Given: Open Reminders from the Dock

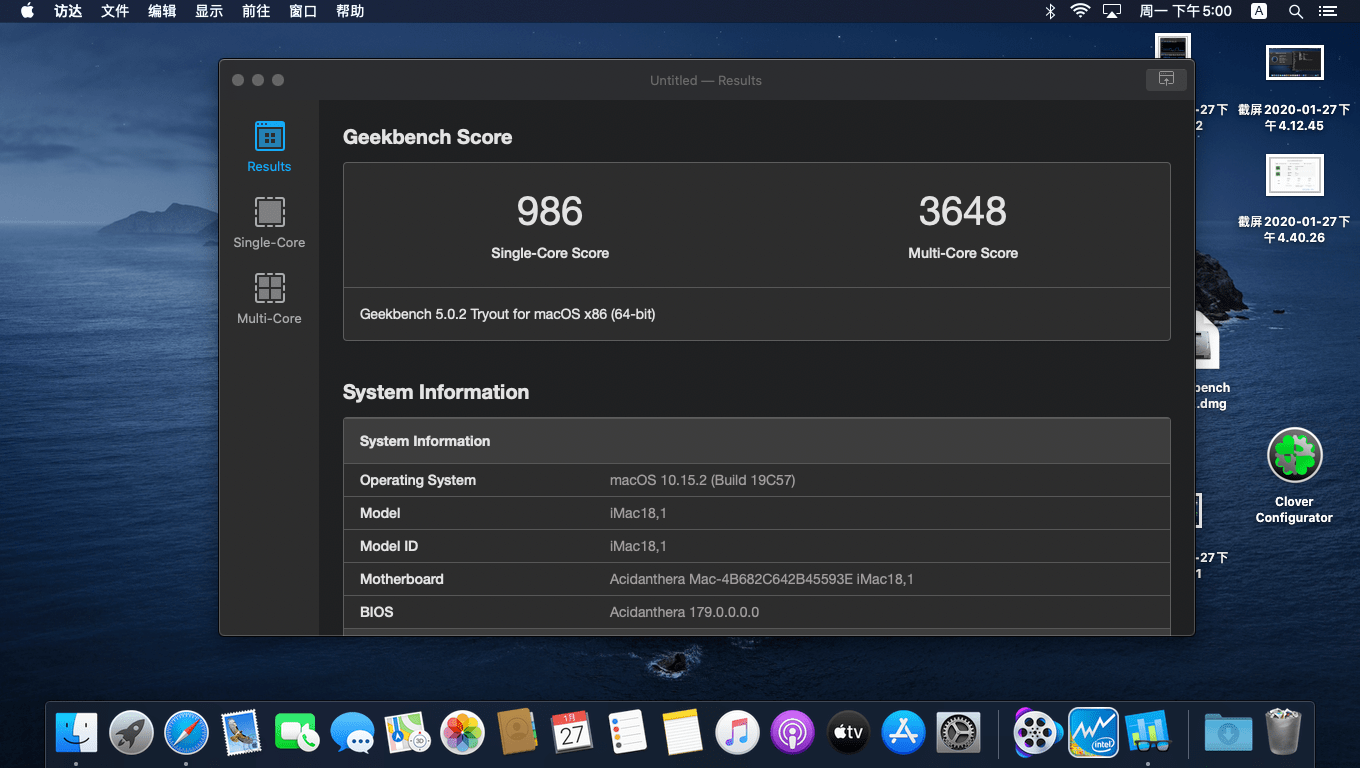Looking at the screenshot, I should tap(628, 733).
